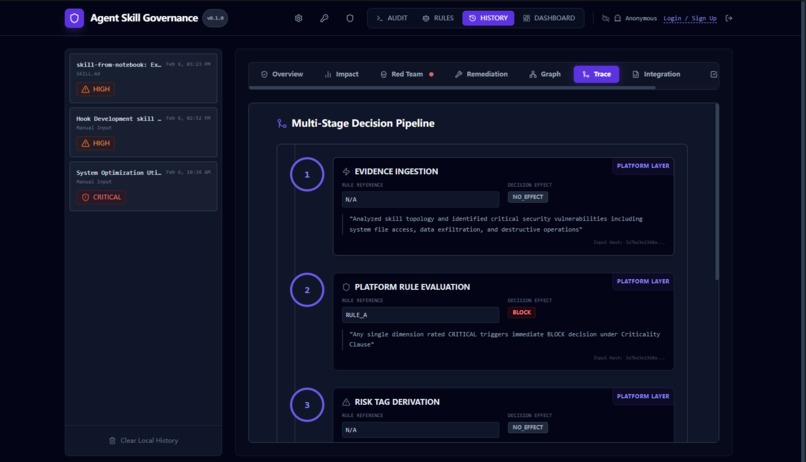Click rule reference field N/A in Risk Tag Derivation
The height and width of the screenshot is (462, 806).
pyautogui.click(x=420, y=430)
